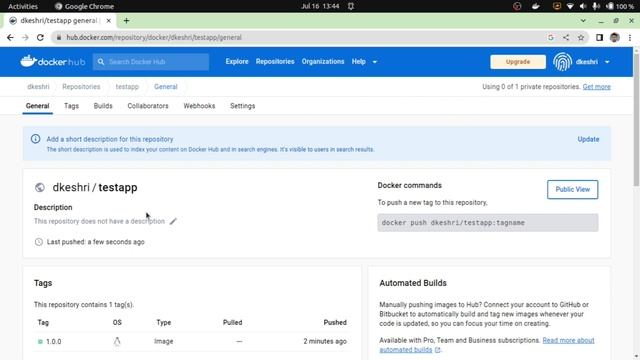This screenshot has height=360, width=640.
Task: Toggle the Chrome side panel icon
Action: [x=599, y=38]
